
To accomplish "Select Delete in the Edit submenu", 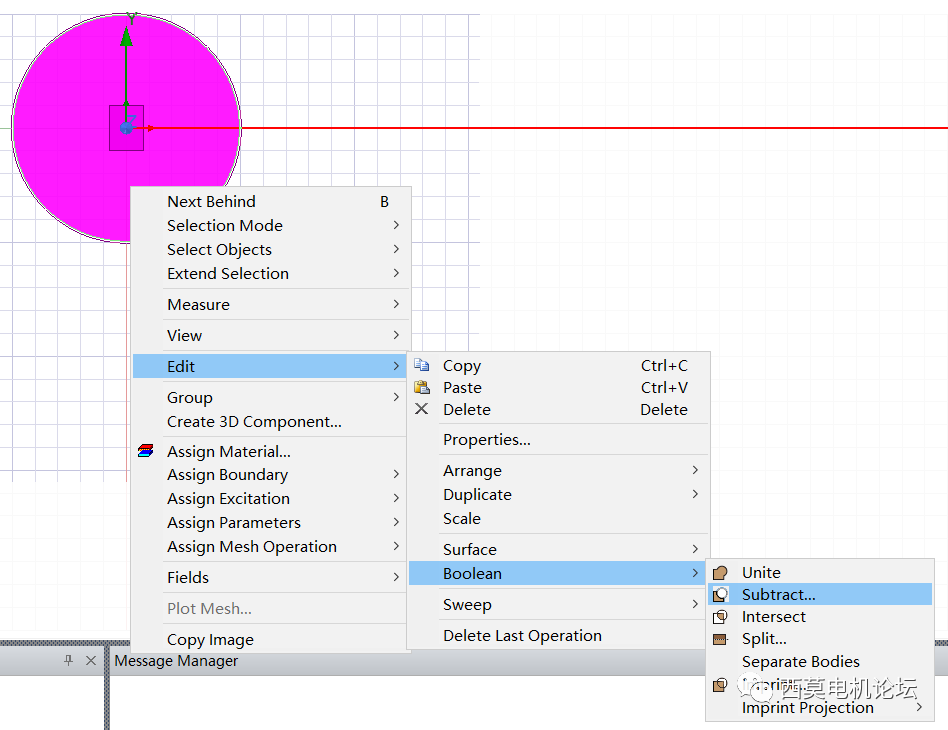I will click(559, 409).
